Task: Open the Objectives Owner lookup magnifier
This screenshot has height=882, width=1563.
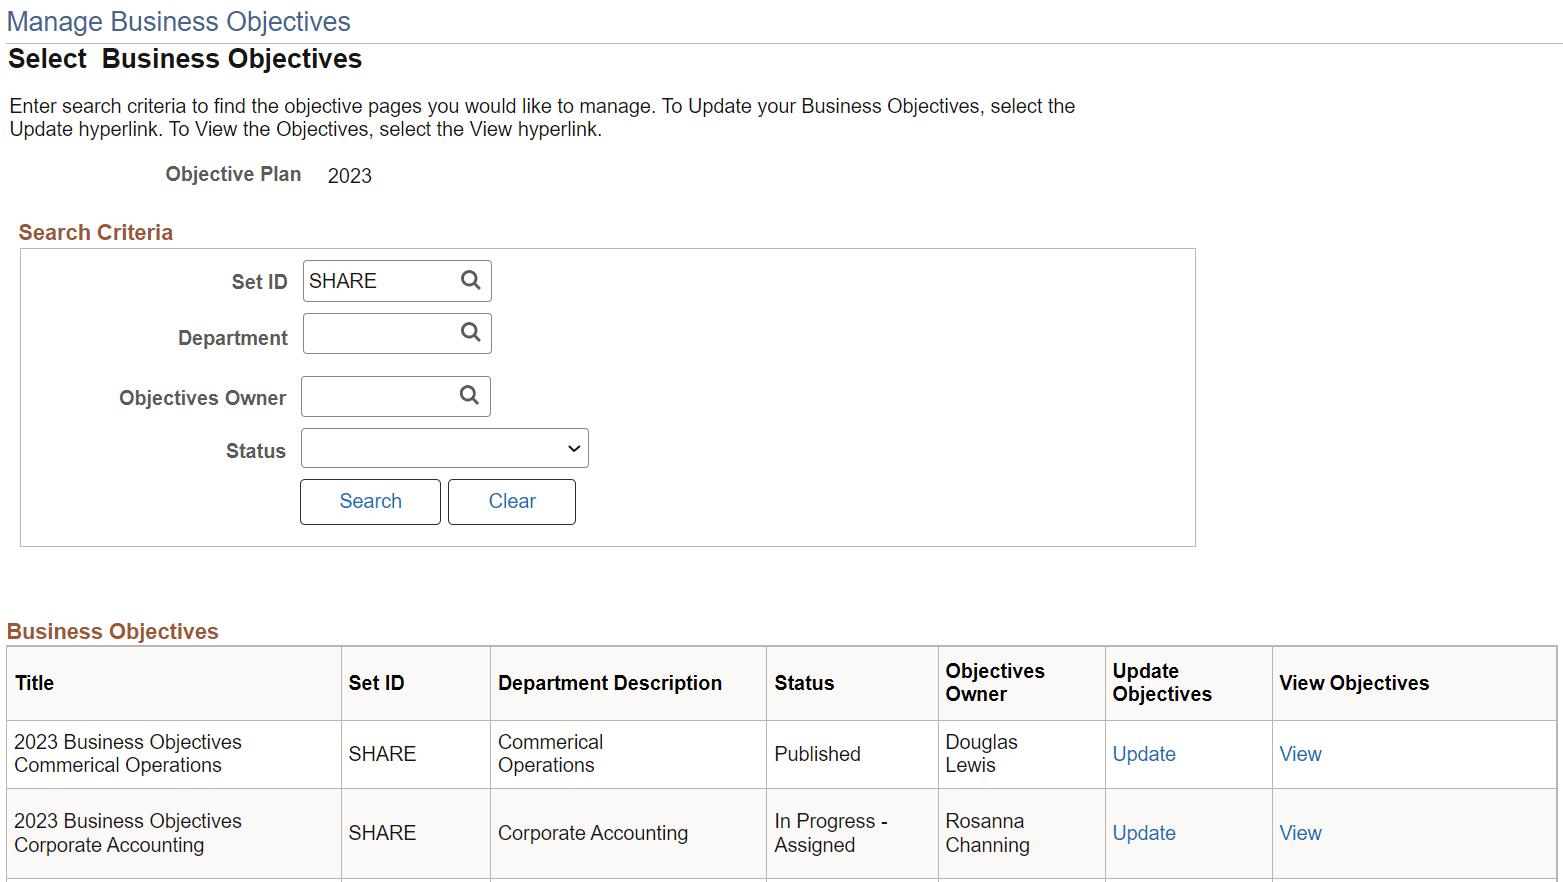Action: 469,396
